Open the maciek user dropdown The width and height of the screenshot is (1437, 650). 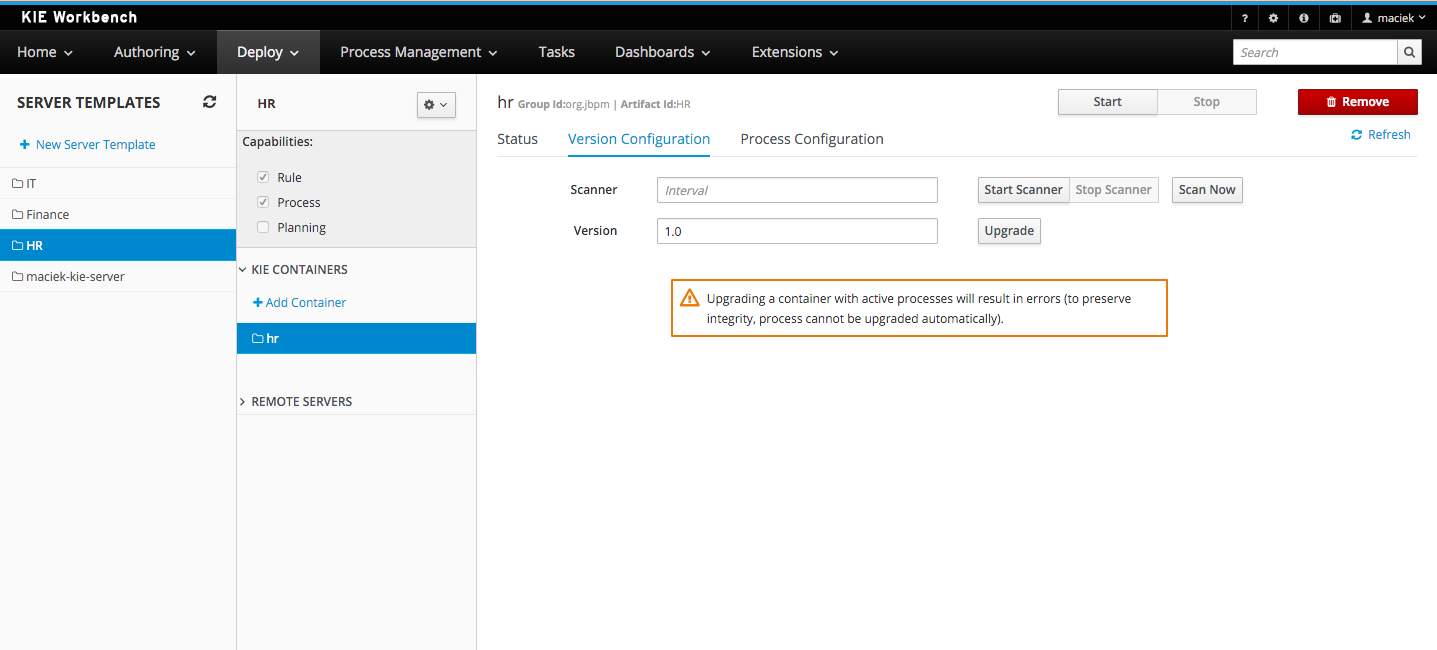point(1392,17)
